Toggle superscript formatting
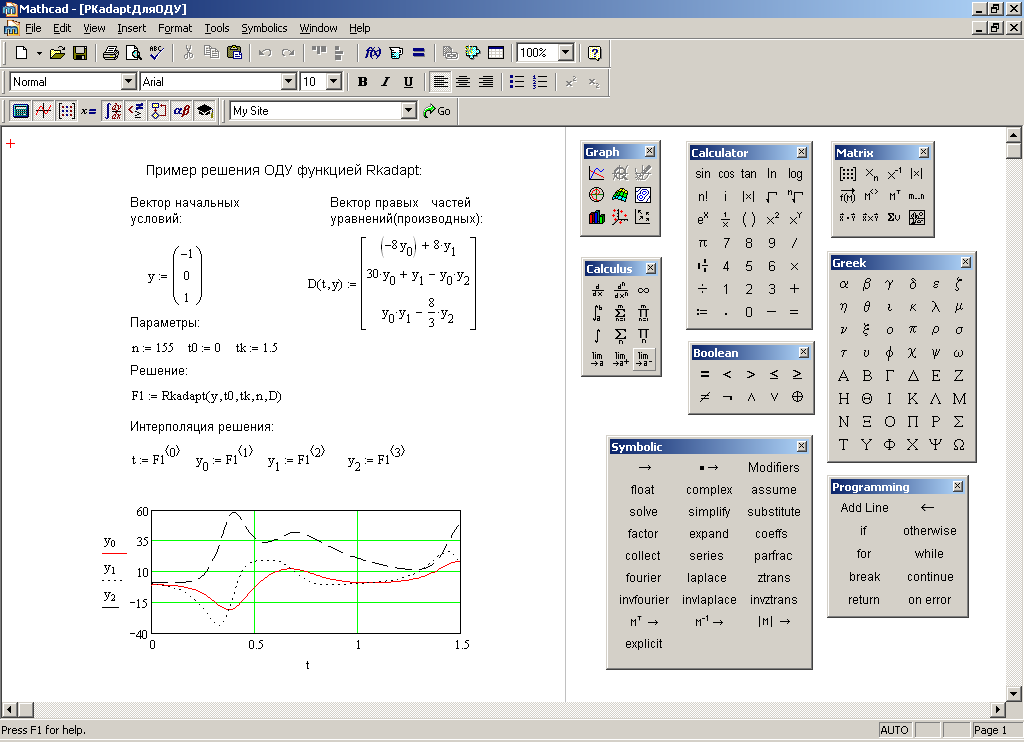 (x=571, y=82)
